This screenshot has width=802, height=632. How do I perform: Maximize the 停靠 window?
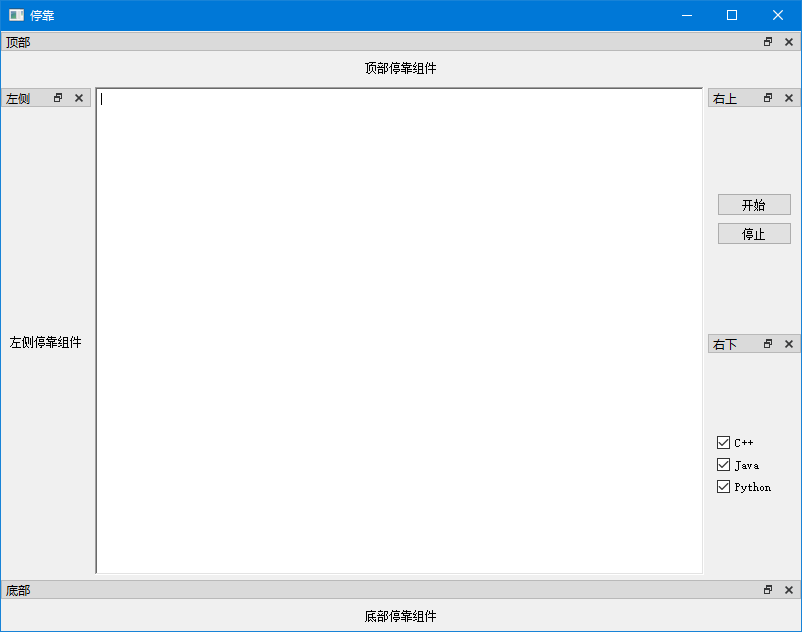(732, 15)
